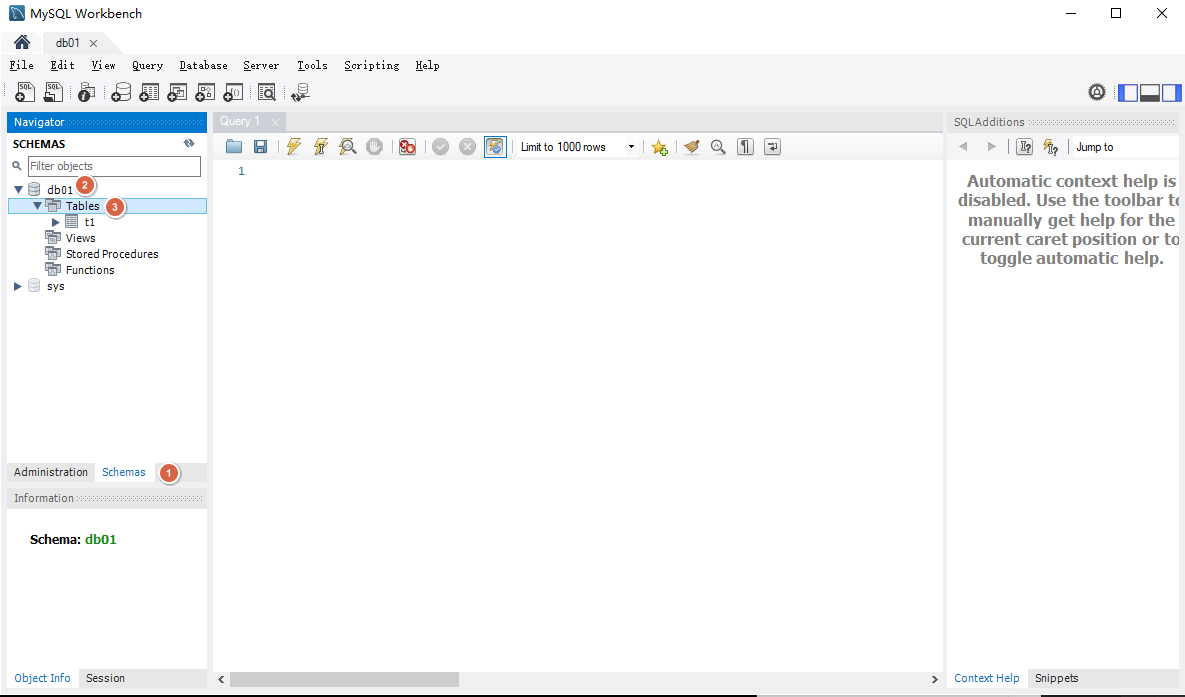The image size is (1185, 697).
Task: Click the editor horizontal scrollbar thumb
Action: 344,679
